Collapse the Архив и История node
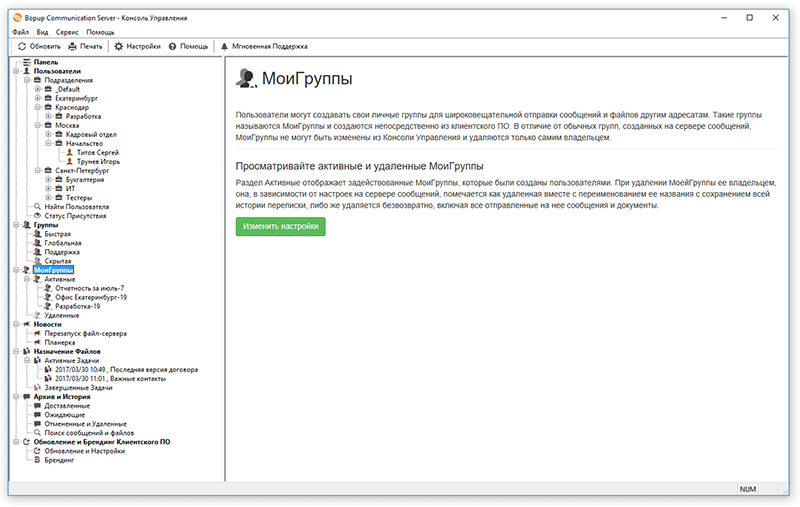This screenshot has height=507, width=800. (16, 397)
